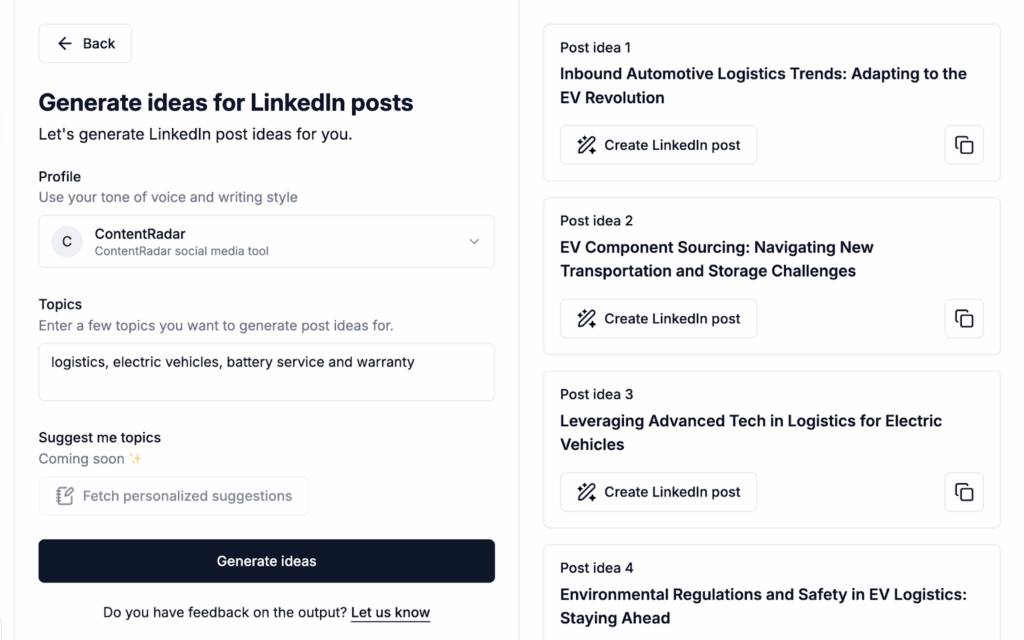Screen dimensions: 1024x640
Task: Click the back arrow icon
Action: coord(65,44)
